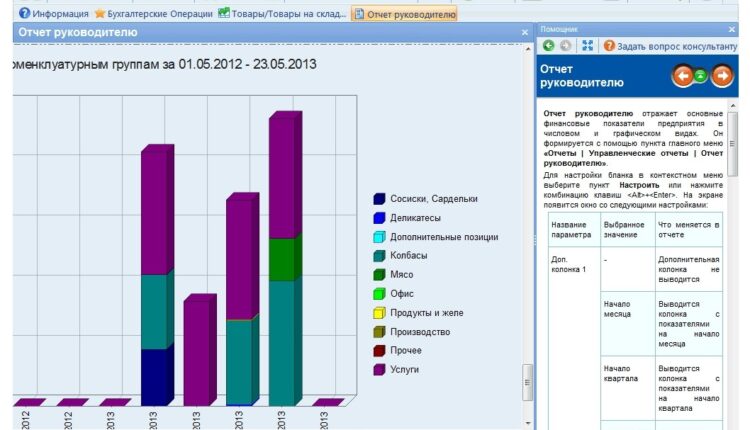This screenshot has width=750, height=430.
Task: Go to next help topic with orange right arrow
Action: tap(721, 76)
